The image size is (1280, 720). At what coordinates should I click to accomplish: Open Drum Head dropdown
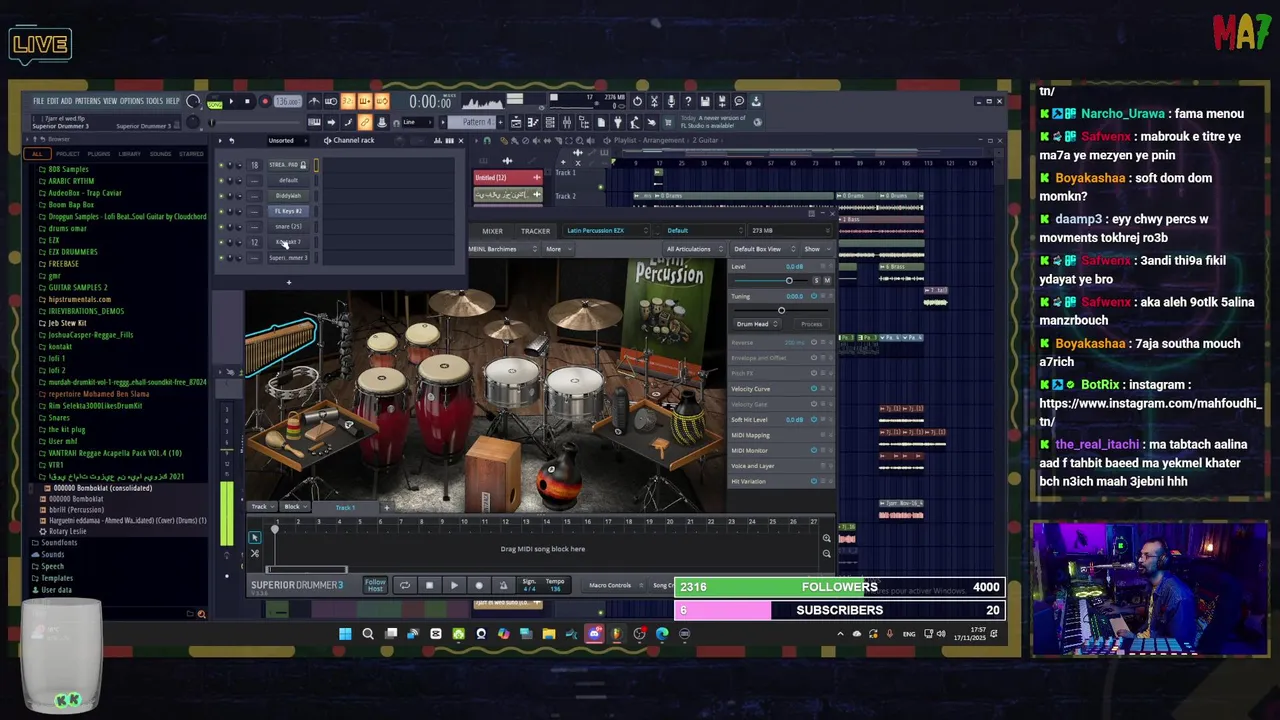pos(757,324)
